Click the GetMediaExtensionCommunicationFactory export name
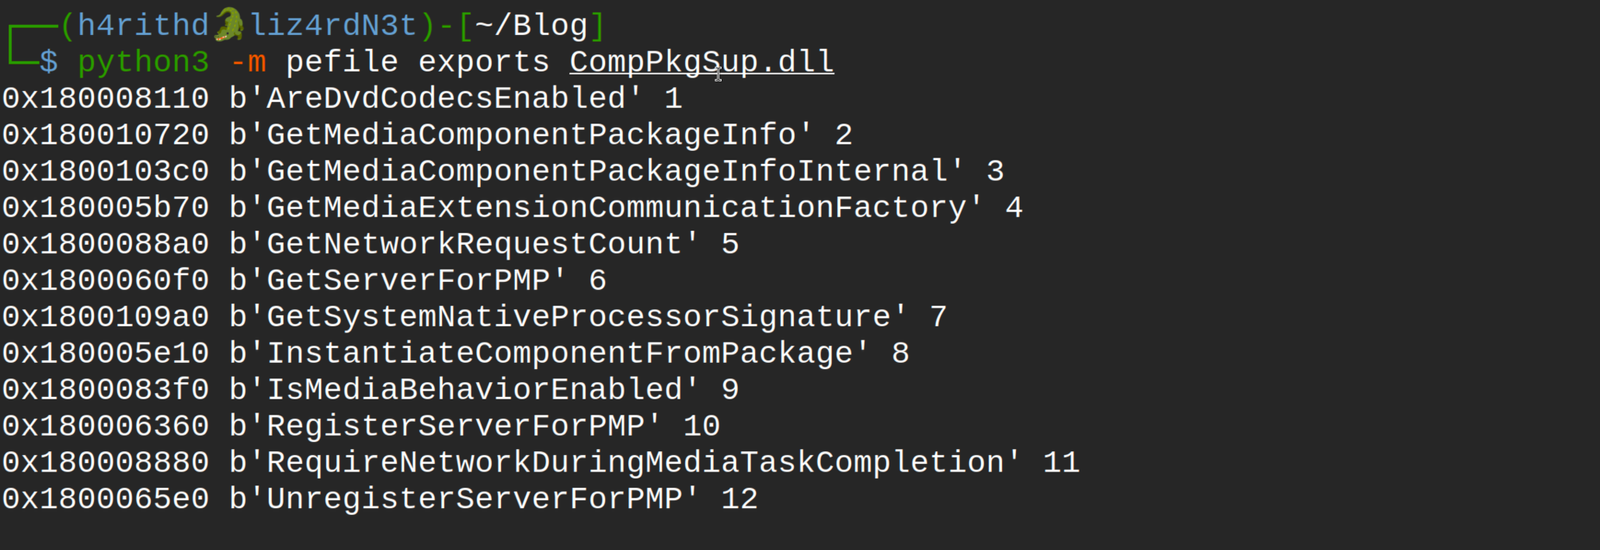The height and width of the screenshot is (550, 1600). [616, 208]
